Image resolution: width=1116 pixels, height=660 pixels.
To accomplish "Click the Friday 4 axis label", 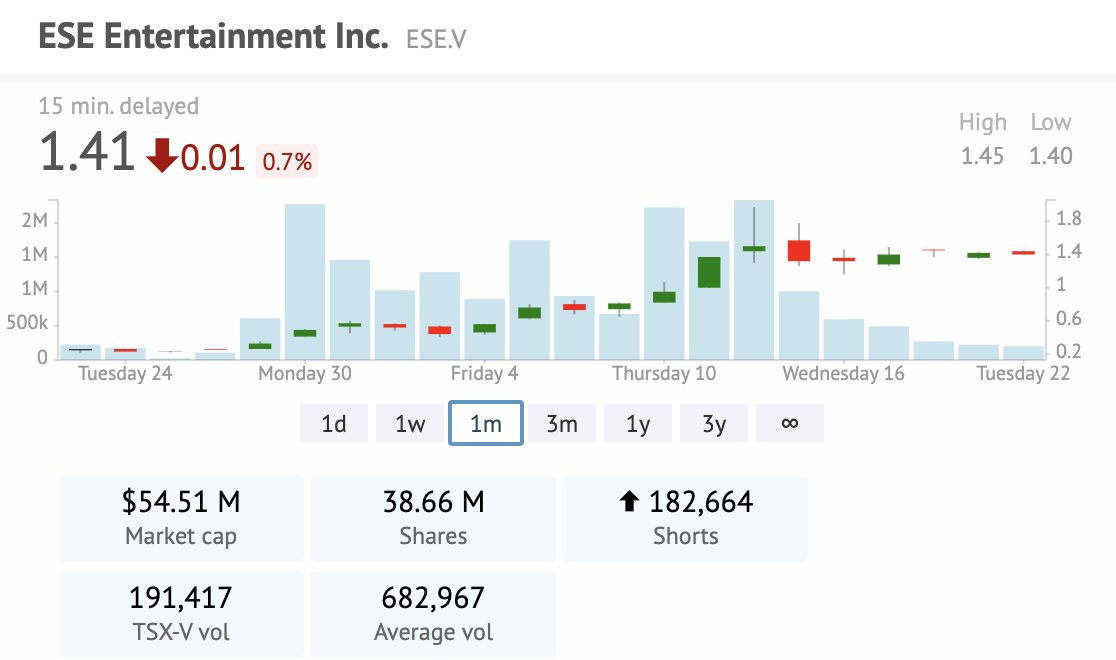I will (x=484, y=374).
